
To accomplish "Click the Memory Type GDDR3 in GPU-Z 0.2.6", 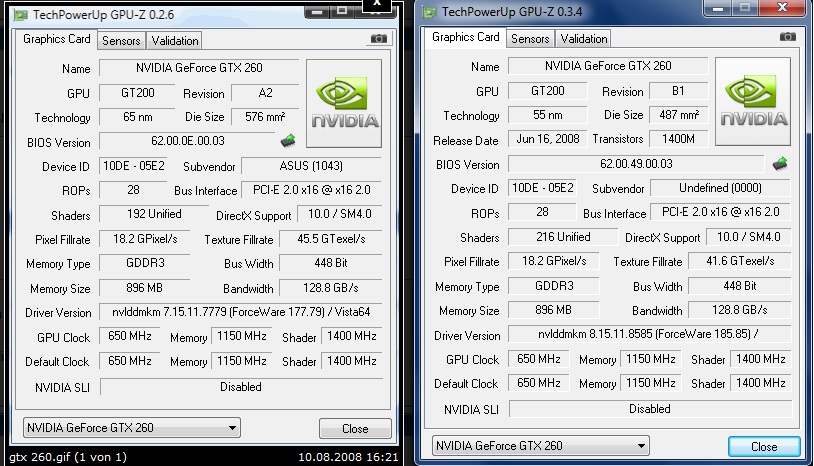I will [x=145, y=263].
